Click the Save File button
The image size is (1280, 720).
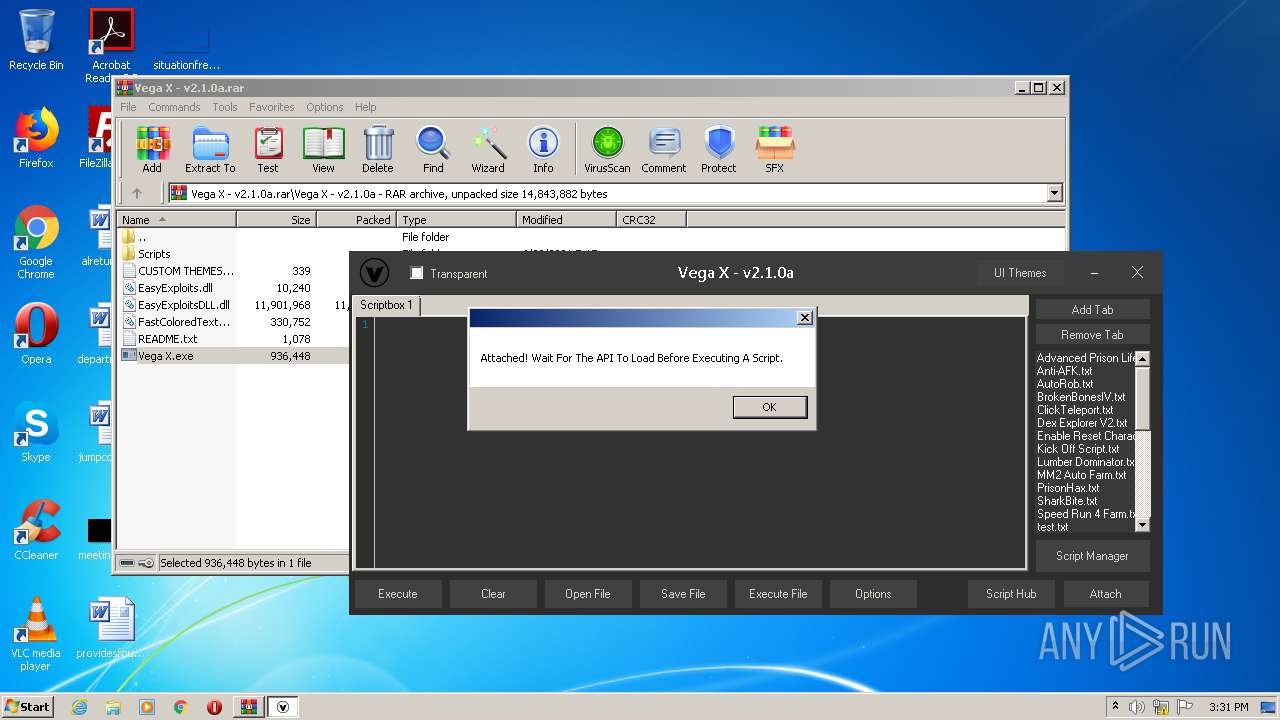683,594
